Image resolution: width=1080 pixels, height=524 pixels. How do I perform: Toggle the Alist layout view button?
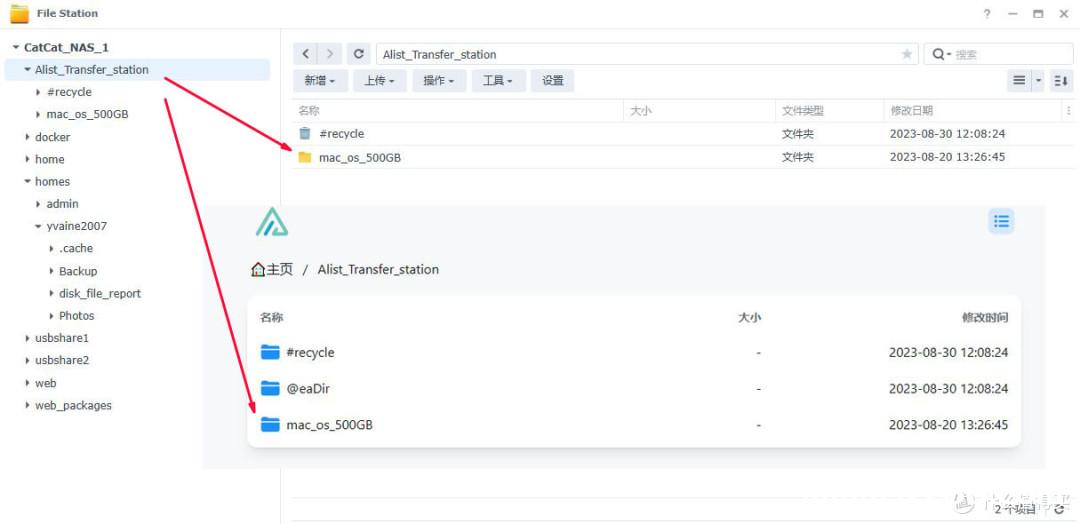click(1001, 221)
